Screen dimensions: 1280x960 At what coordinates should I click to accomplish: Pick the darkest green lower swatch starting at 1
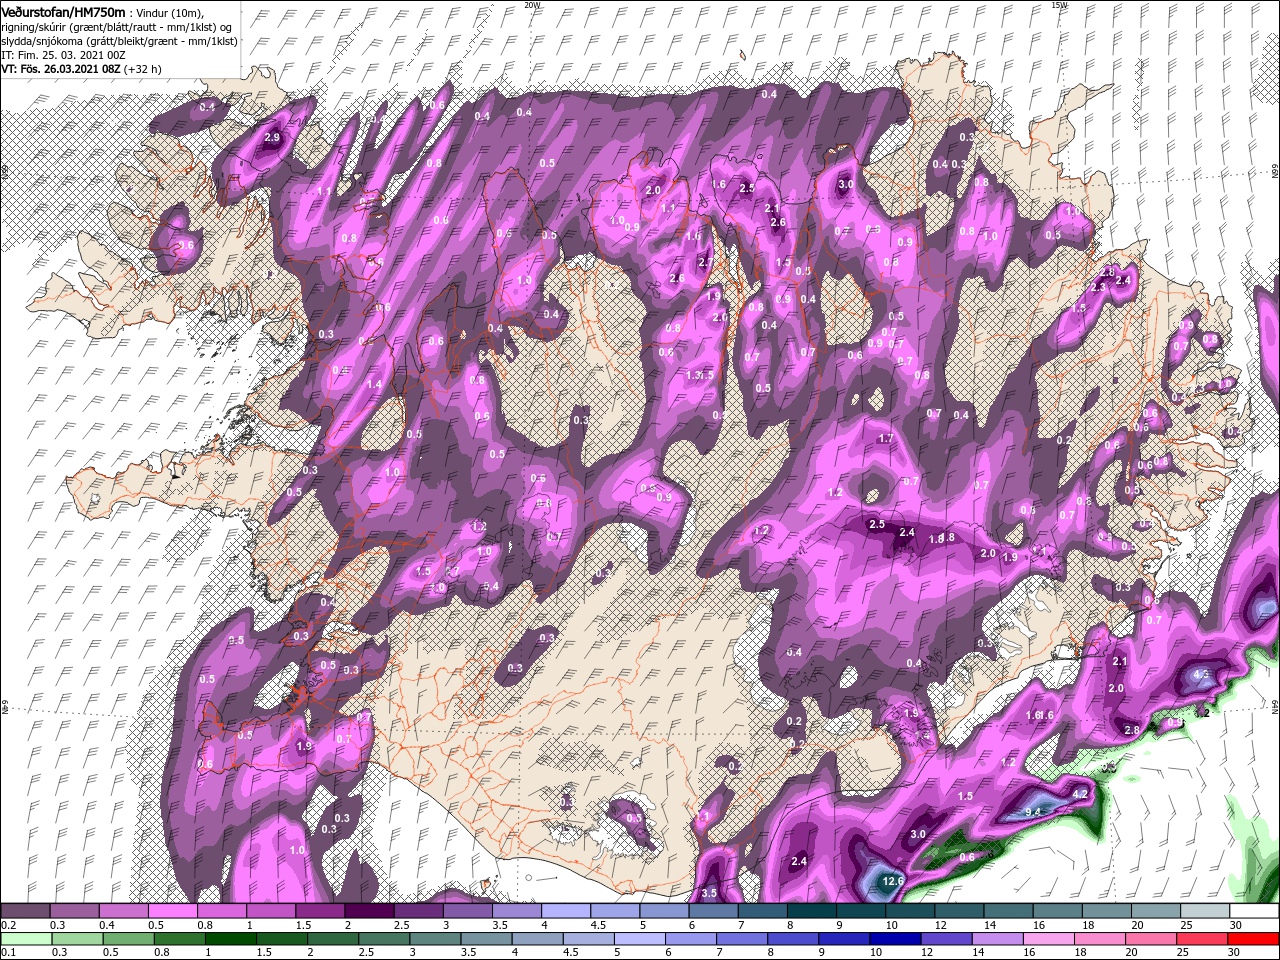pos(230,939)
